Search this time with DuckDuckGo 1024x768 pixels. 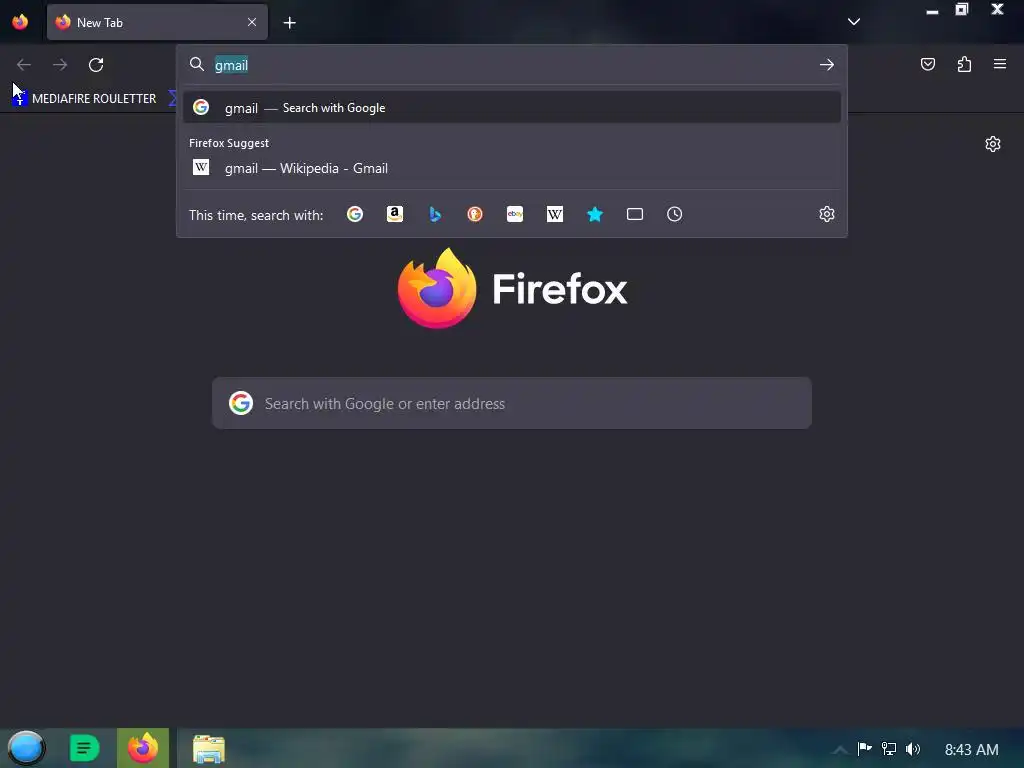[475, 214]
